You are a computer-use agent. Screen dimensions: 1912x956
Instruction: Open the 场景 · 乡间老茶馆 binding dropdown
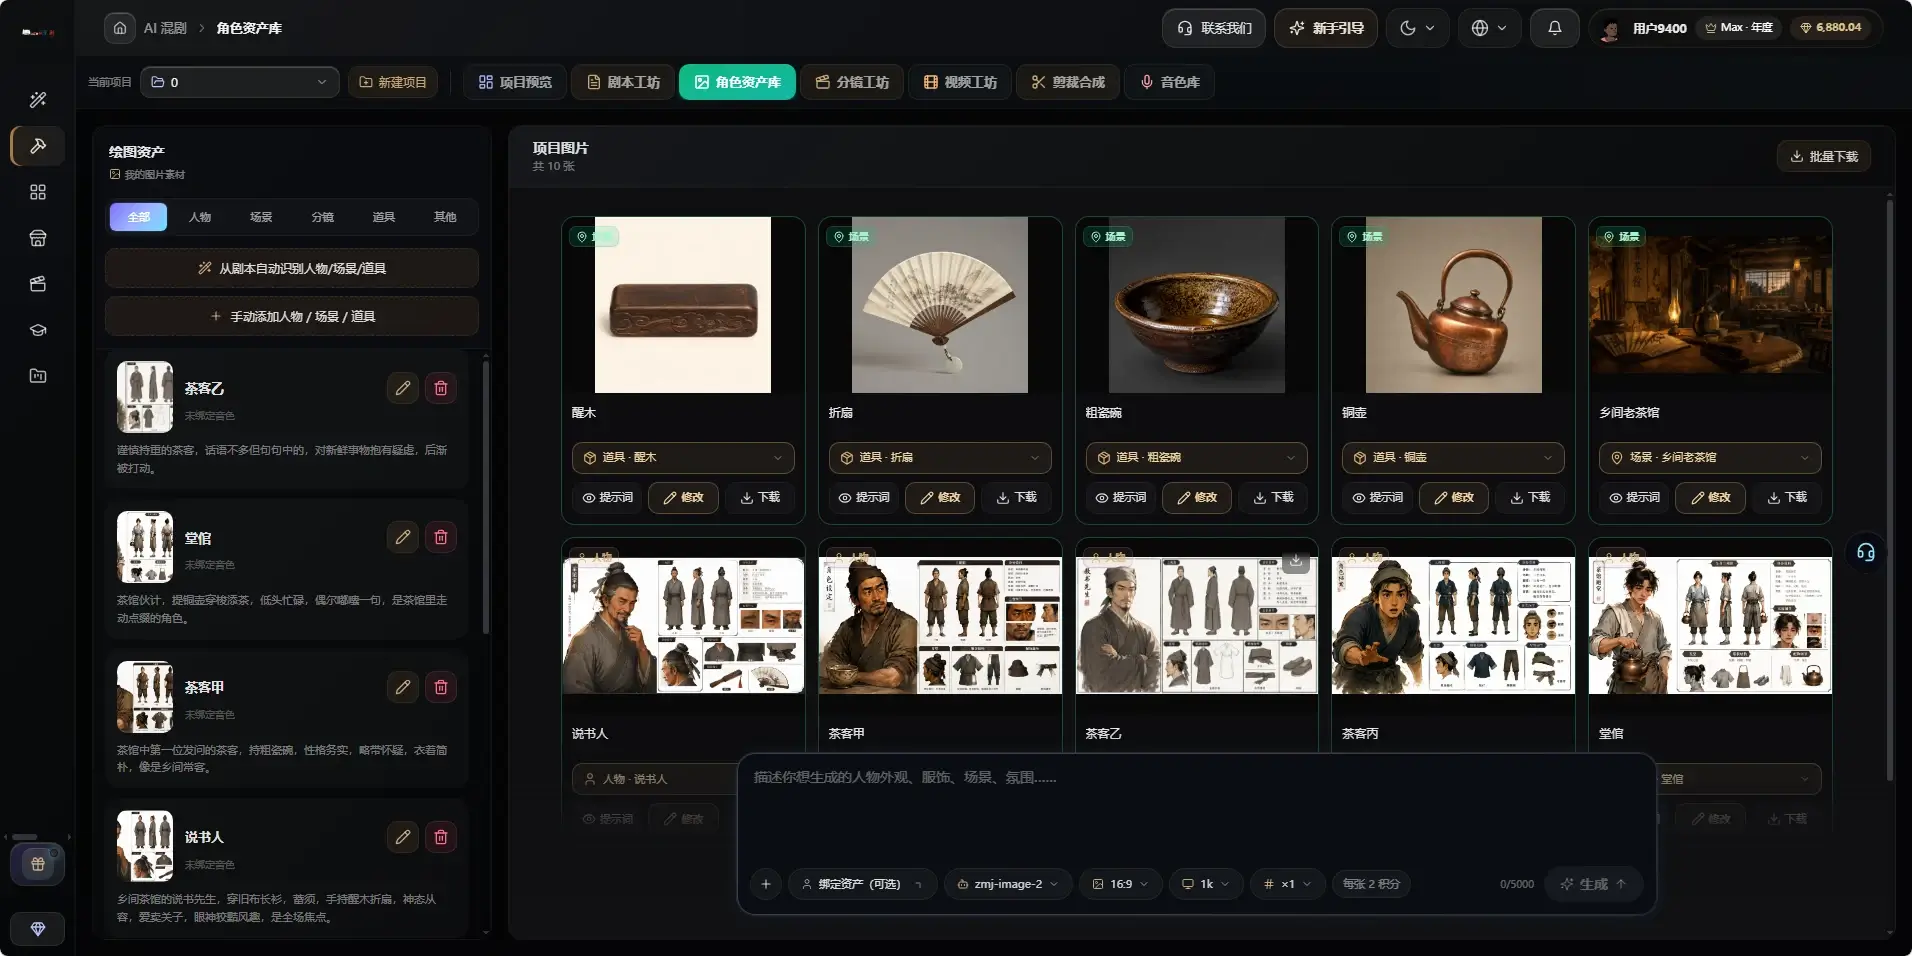coord(1710,458)
